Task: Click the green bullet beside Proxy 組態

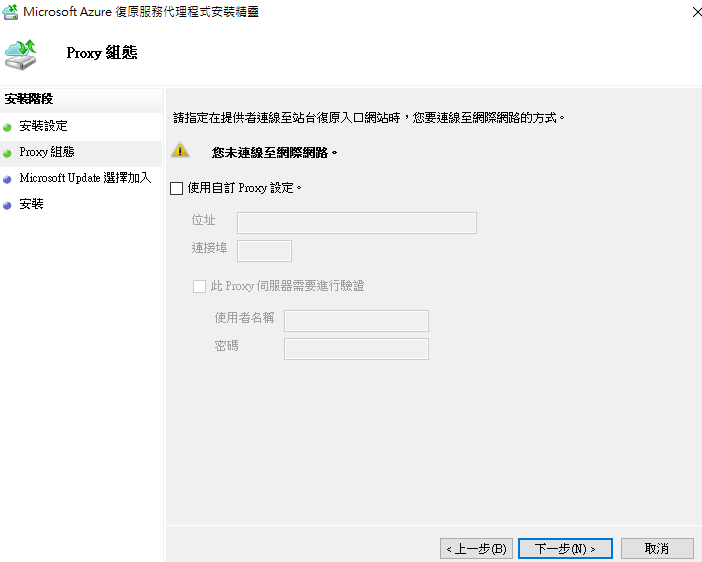Action: (7, 154)
